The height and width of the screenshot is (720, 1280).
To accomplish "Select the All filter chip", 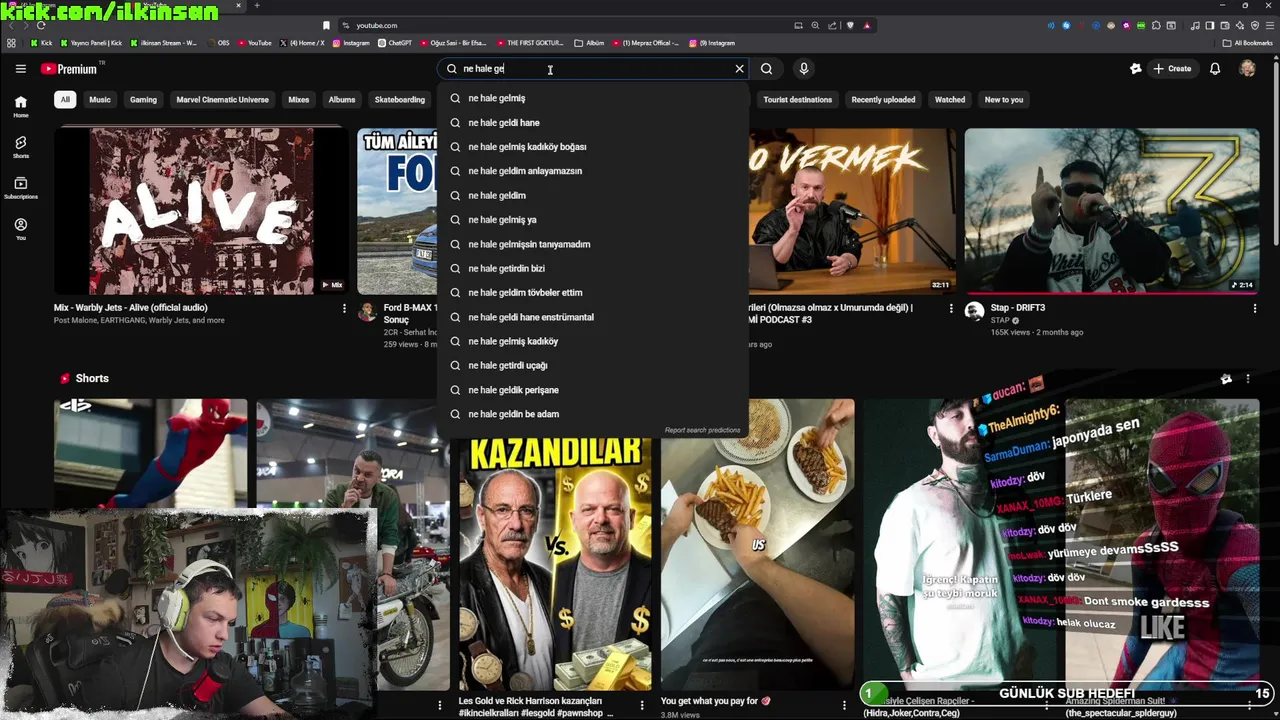I will [65, 99].
